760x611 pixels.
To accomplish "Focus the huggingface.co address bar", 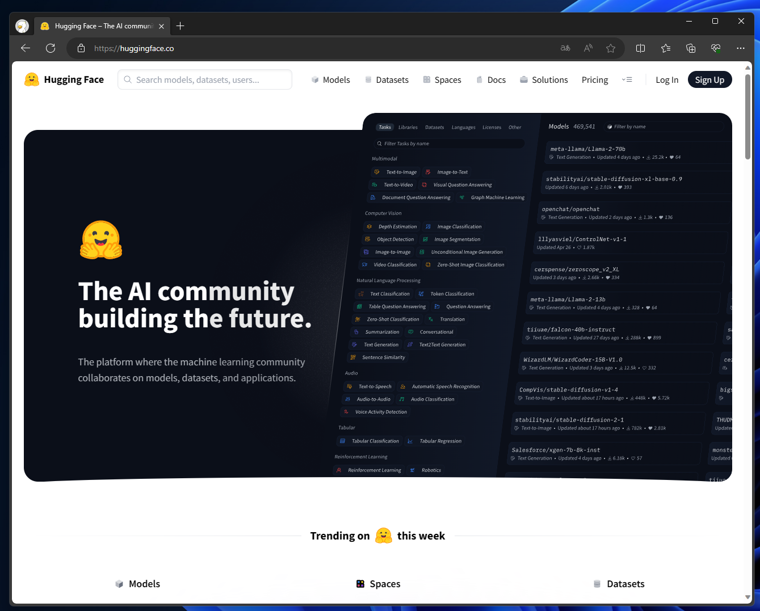I will tap(310, 48).
